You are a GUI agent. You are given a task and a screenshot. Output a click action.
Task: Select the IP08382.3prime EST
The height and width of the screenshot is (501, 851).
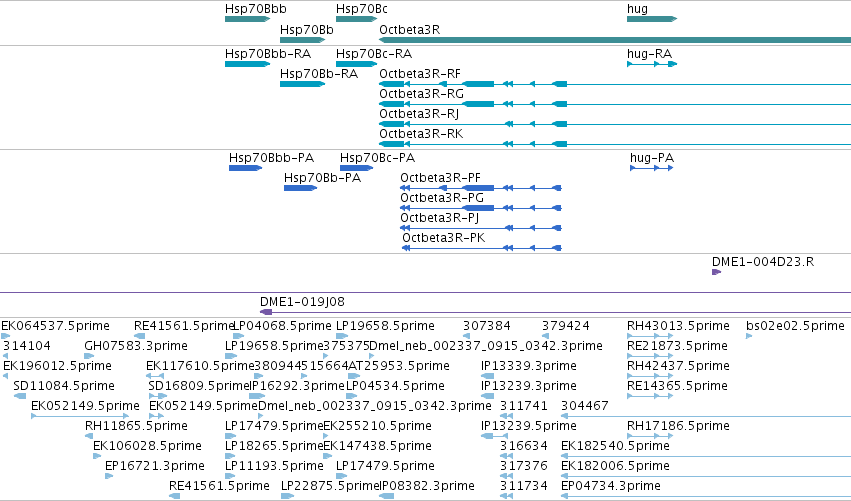386,497
